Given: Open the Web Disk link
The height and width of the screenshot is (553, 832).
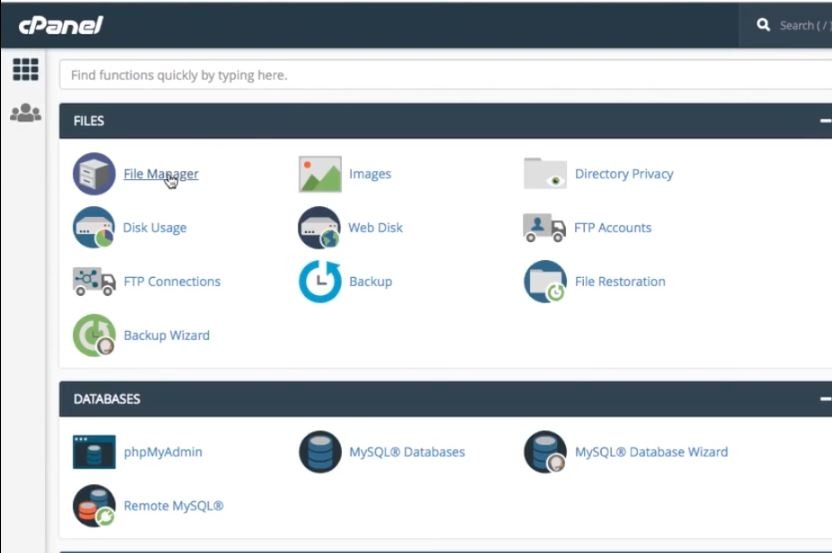Looking at the screenshot, I should tap(375, 228).
